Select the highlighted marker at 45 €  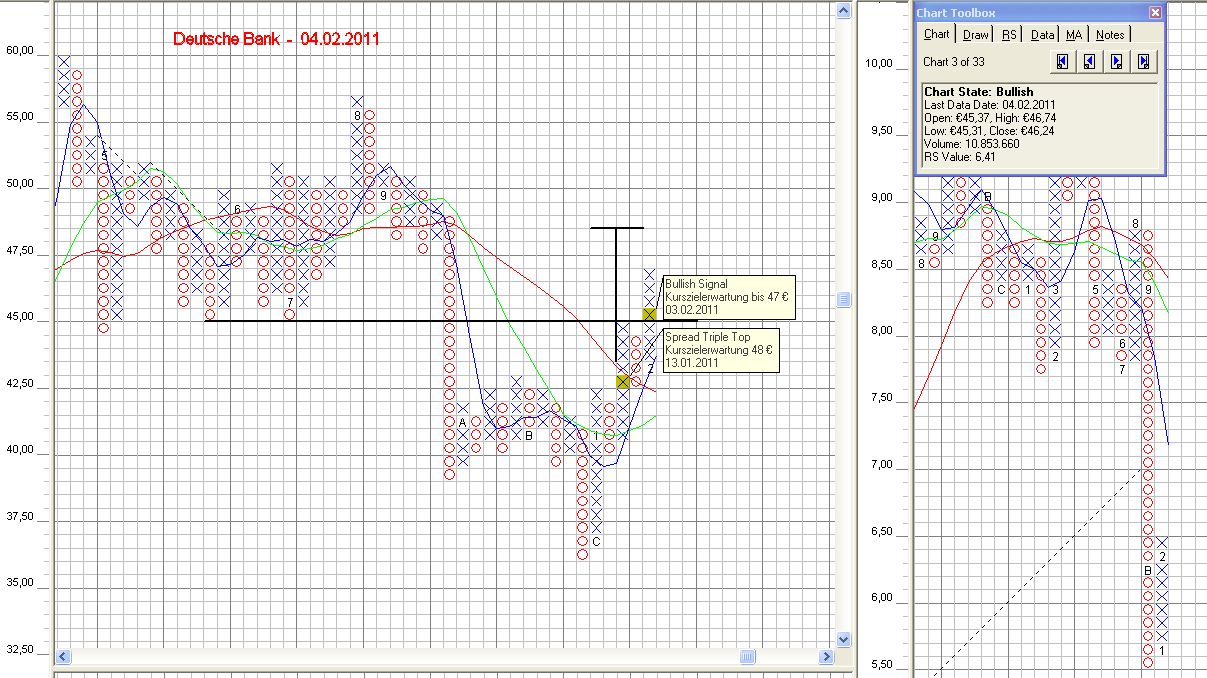(x=649, y=314)
